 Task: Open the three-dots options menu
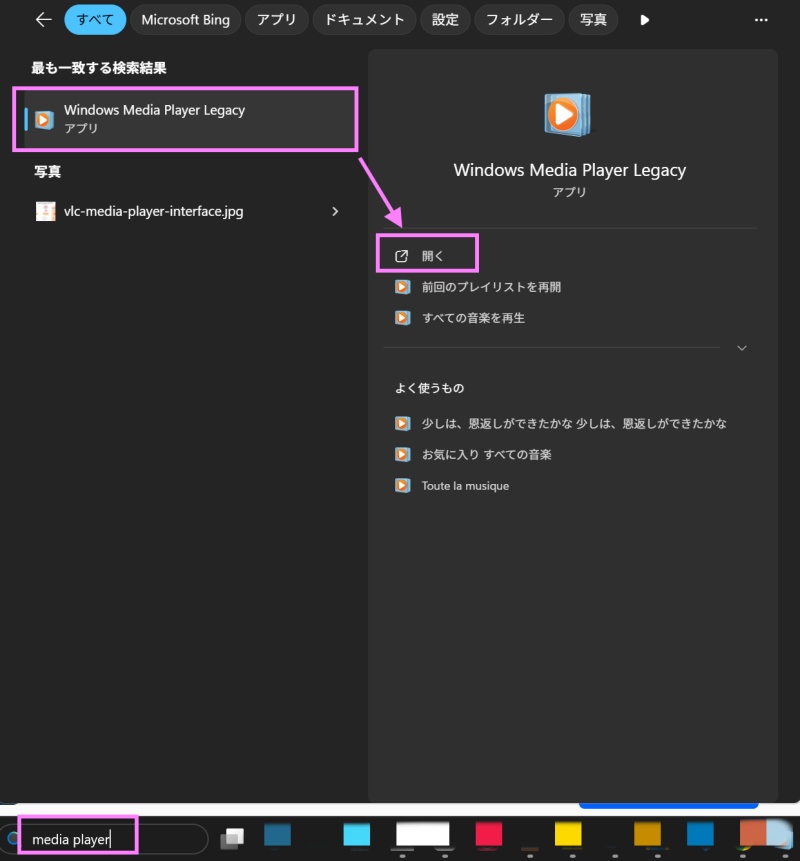click(x=761, y=20)
